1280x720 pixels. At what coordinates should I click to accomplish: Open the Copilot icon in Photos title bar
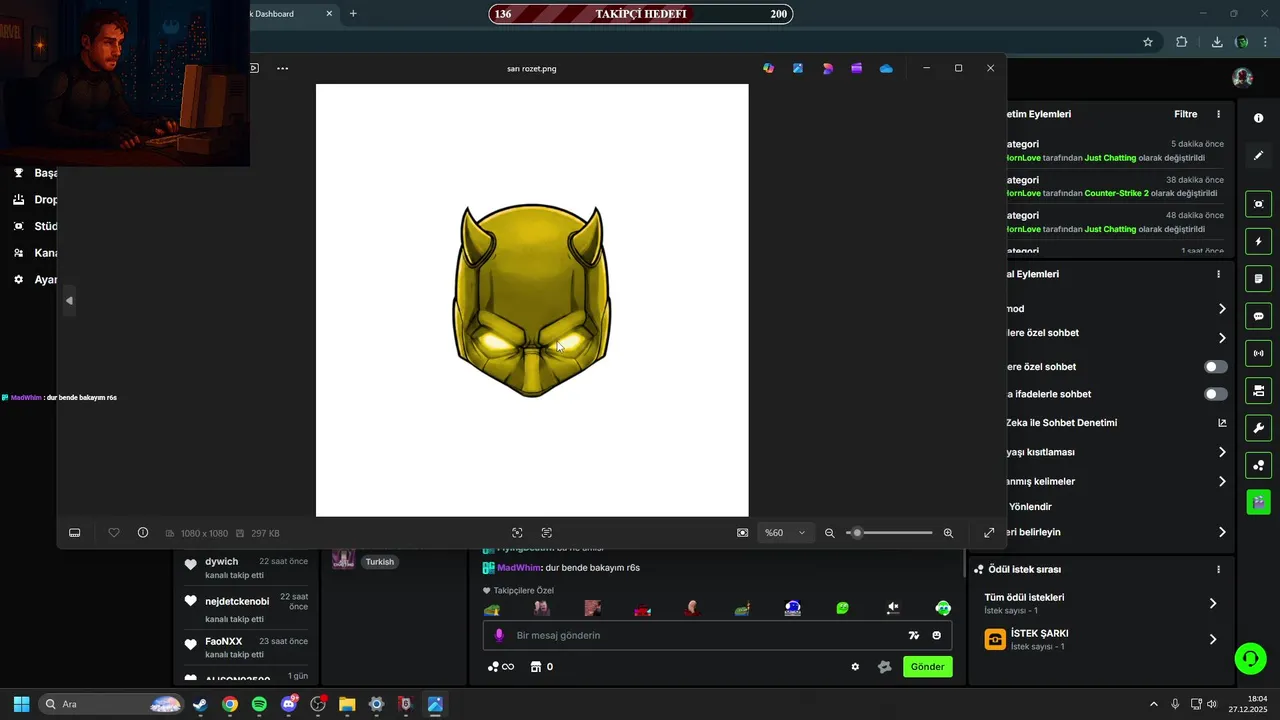point(768,68)
